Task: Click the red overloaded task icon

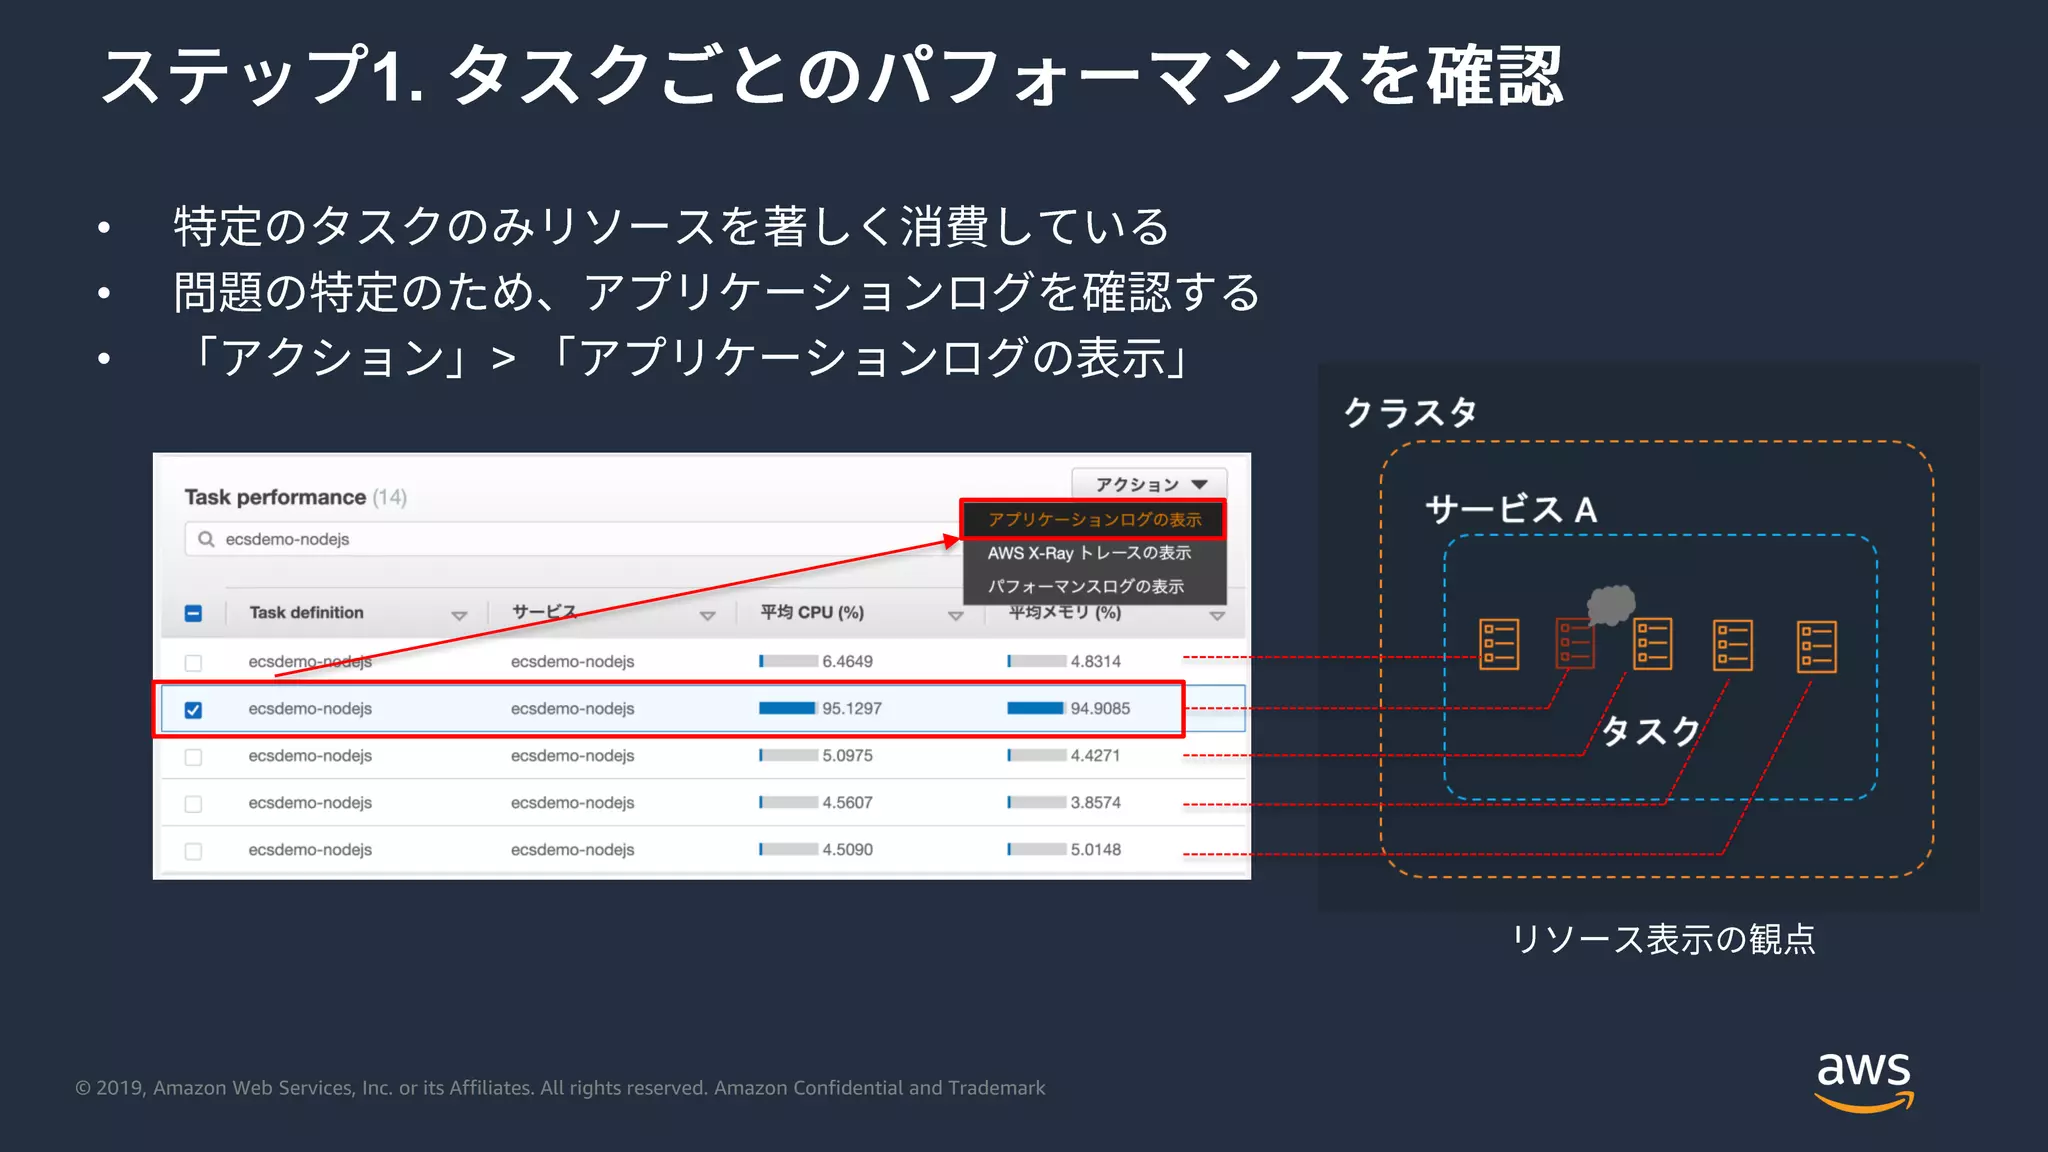Action: pyautogui.click(x=1574, y=644)
